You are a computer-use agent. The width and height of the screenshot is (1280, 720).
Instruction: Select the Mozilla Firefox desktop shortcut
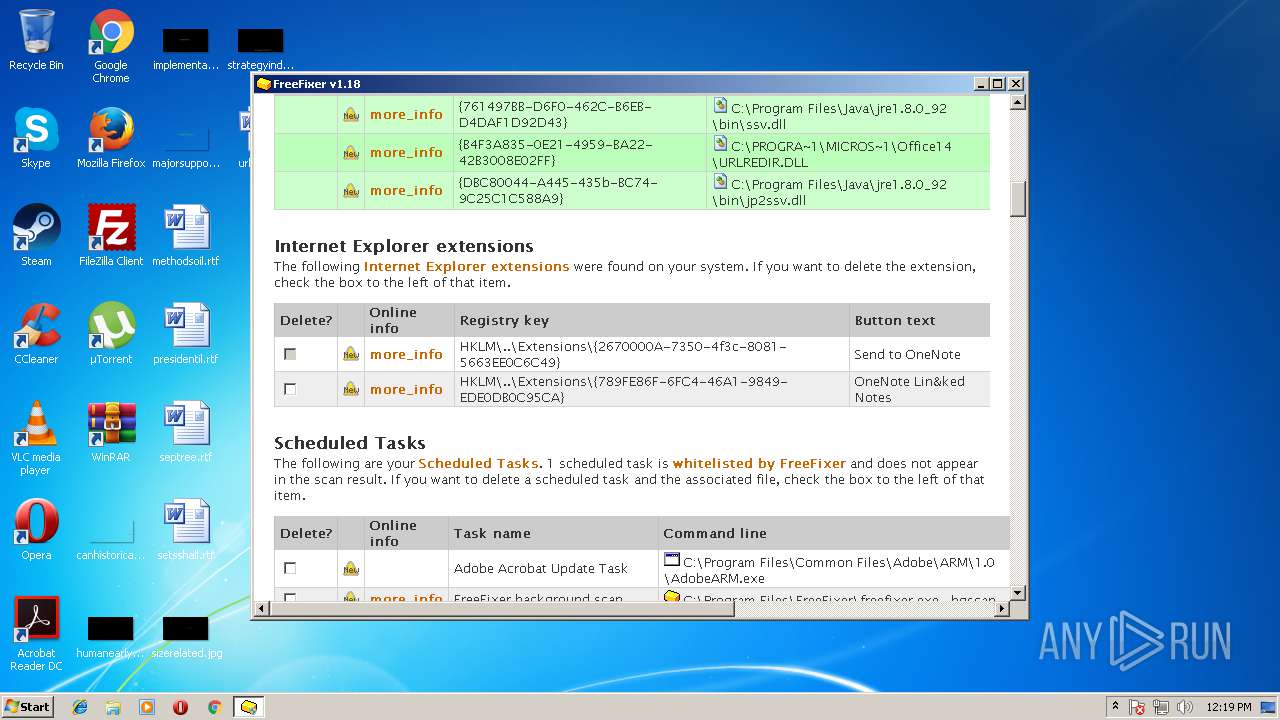[111, 138]
